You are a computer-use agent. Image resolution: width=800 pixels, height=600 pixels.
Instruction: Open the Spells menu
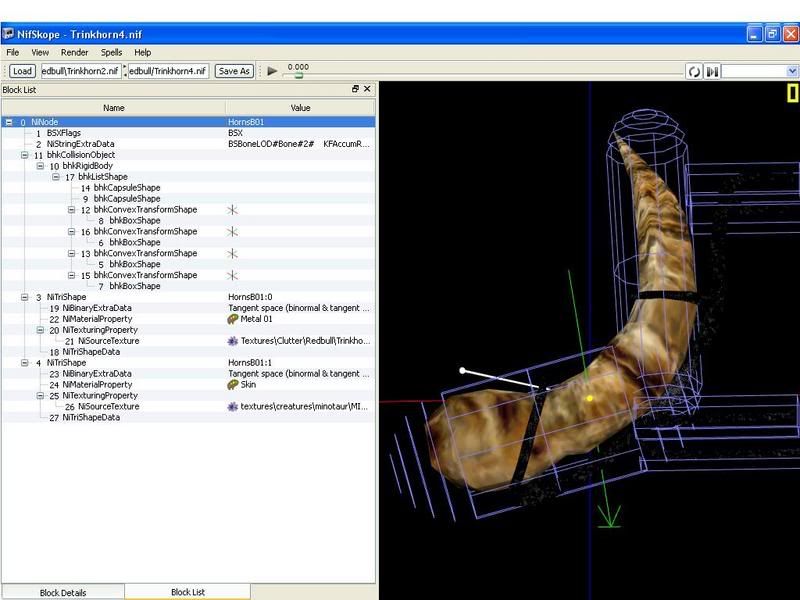[x=111, y=52]
